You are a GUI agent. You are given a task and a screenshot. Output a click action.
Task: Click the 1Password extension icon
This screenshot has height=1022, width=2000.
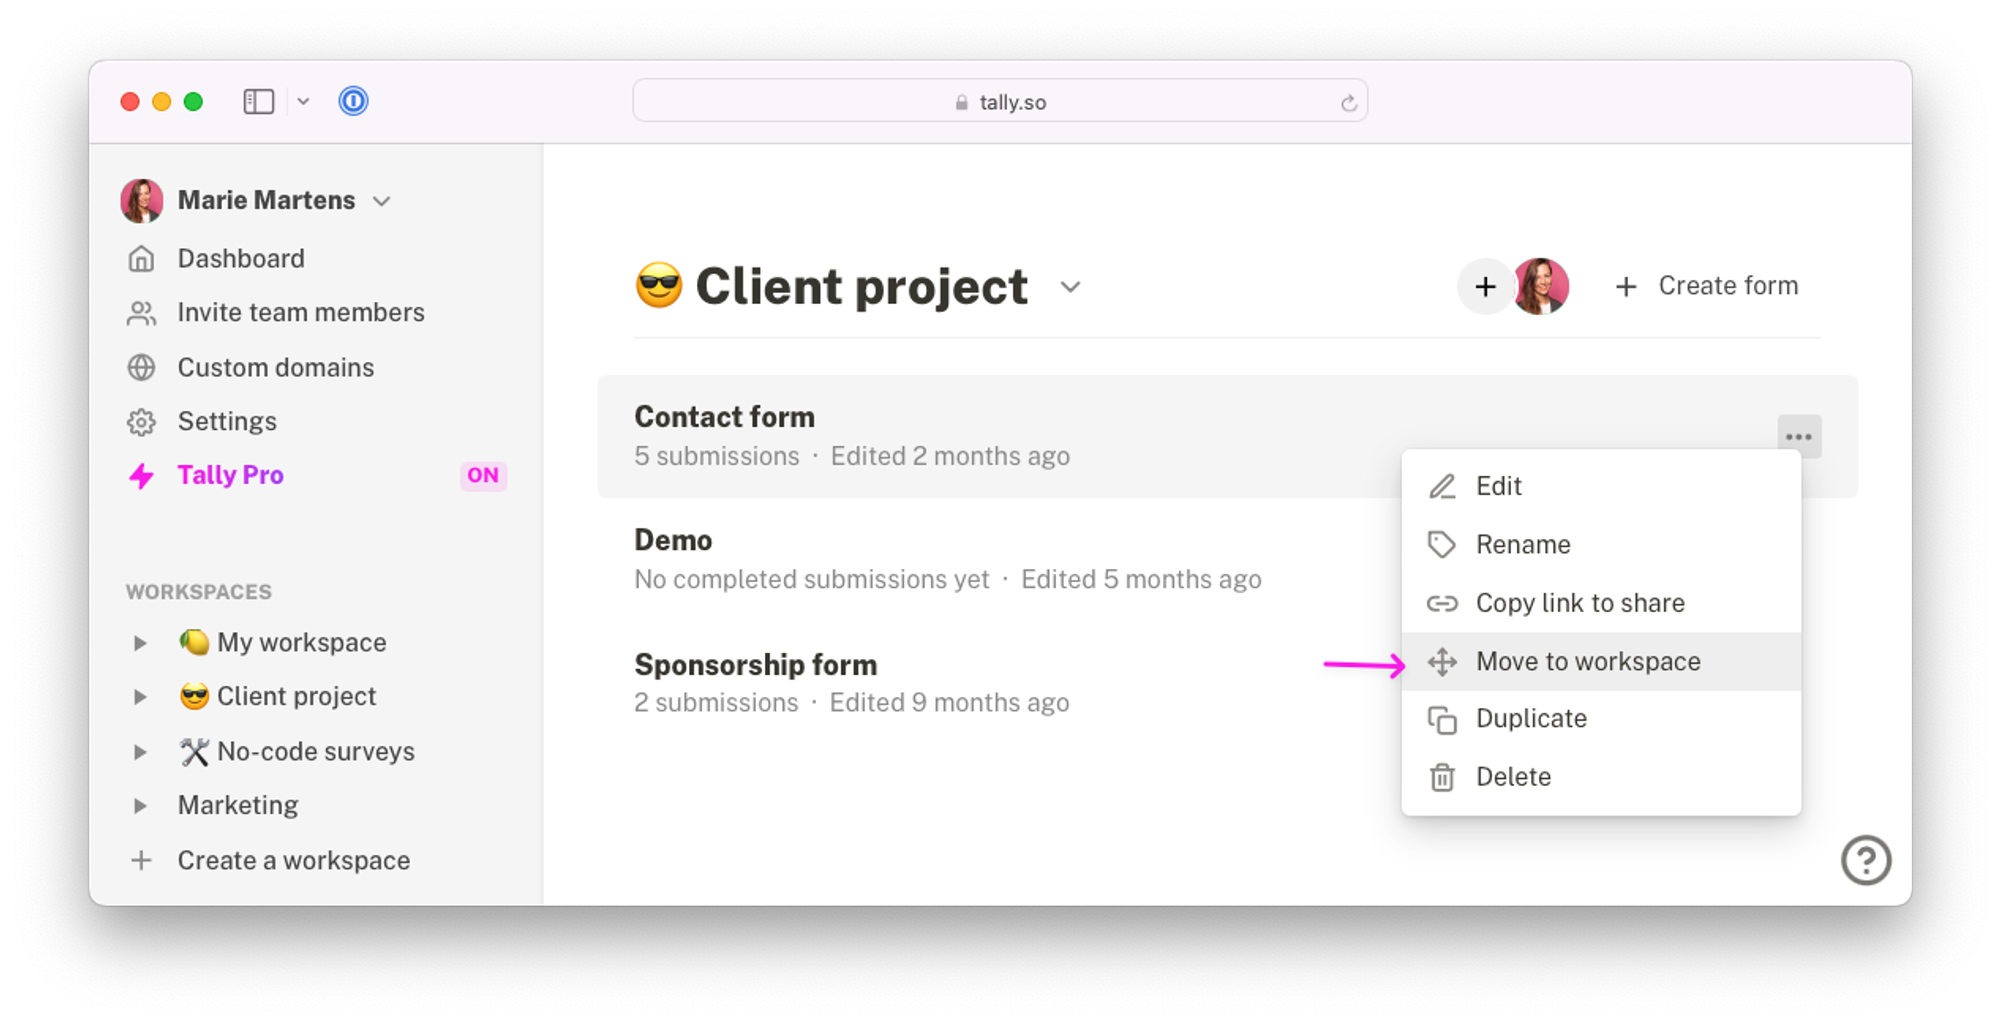[x=353, y=101]
